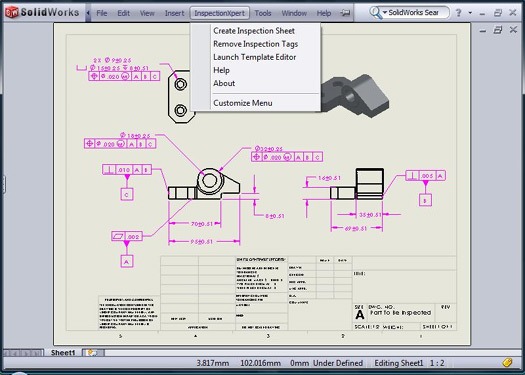The height and width of the screenshot is (375, 525).
Task: Open the Help menu in menu bar
Action: (x=324, y=13)
